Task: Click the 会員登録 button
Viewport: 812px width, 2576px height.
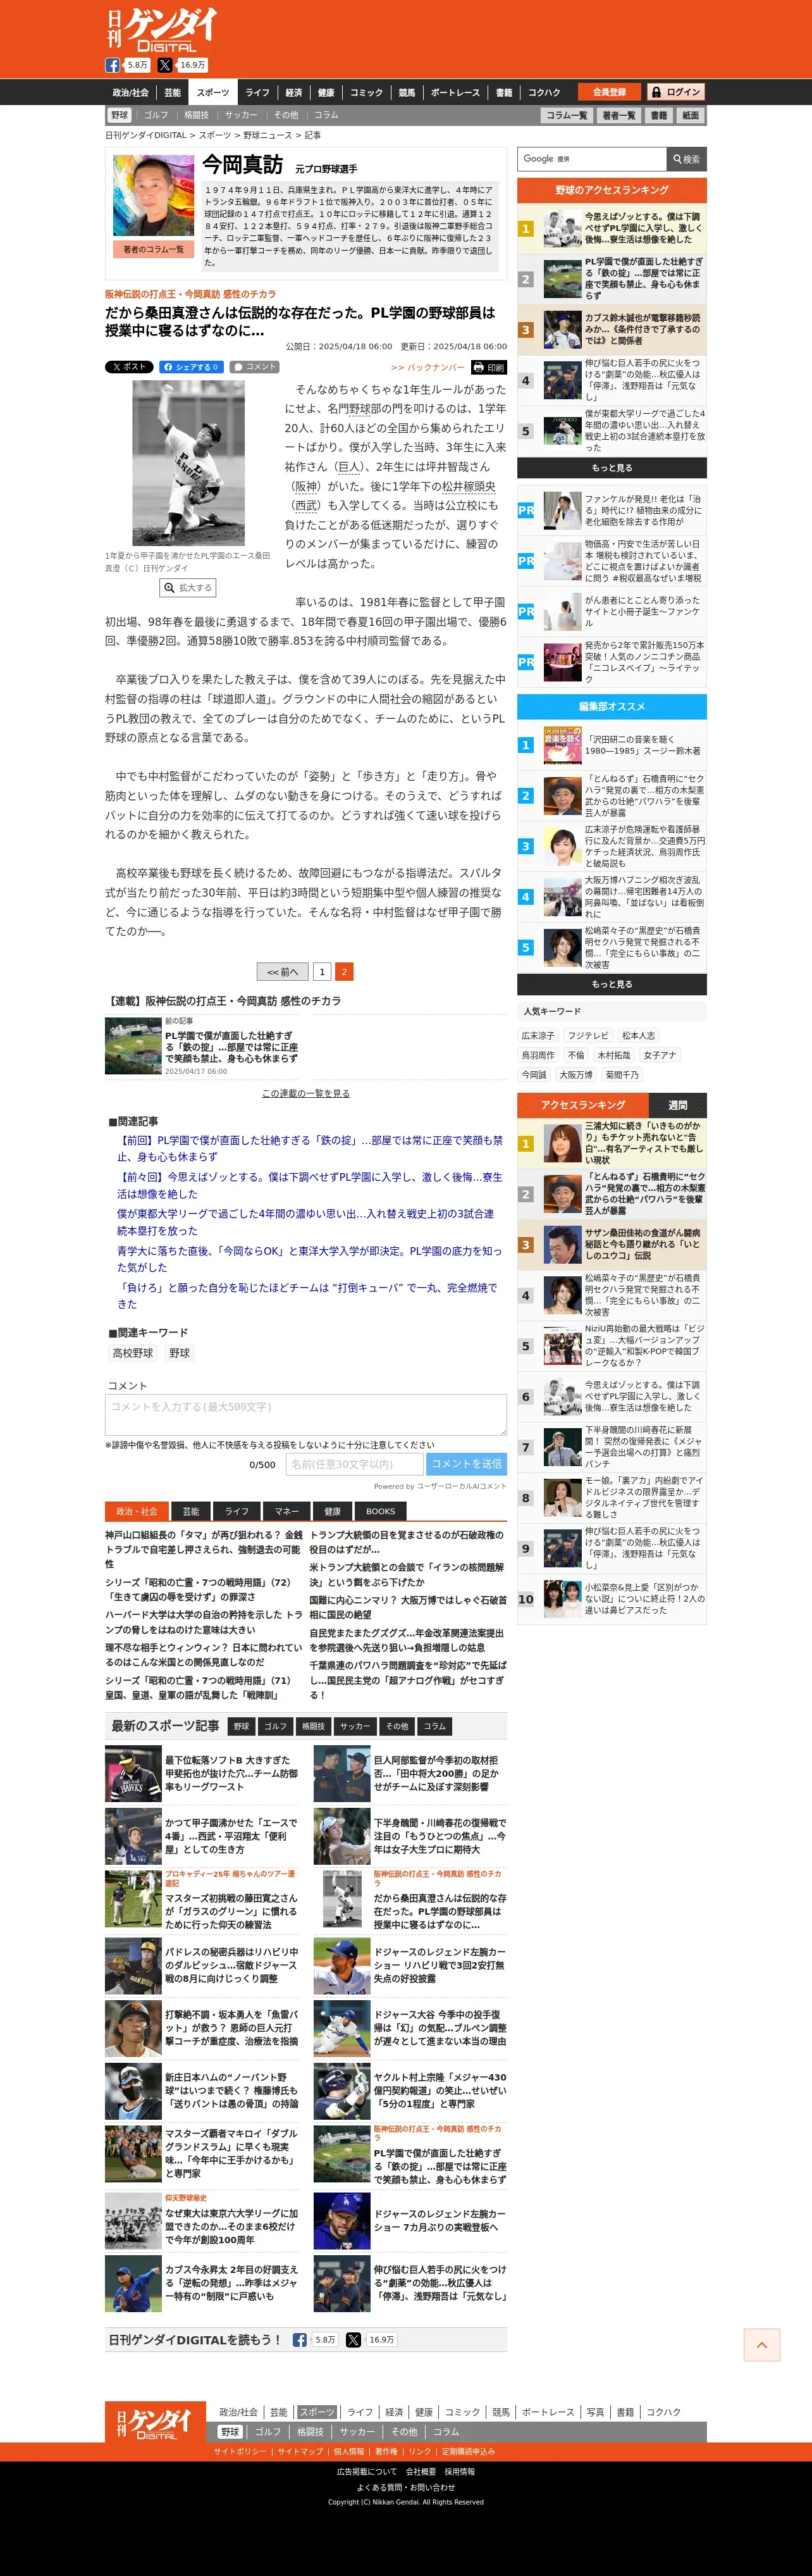Action: coord(609,92)
